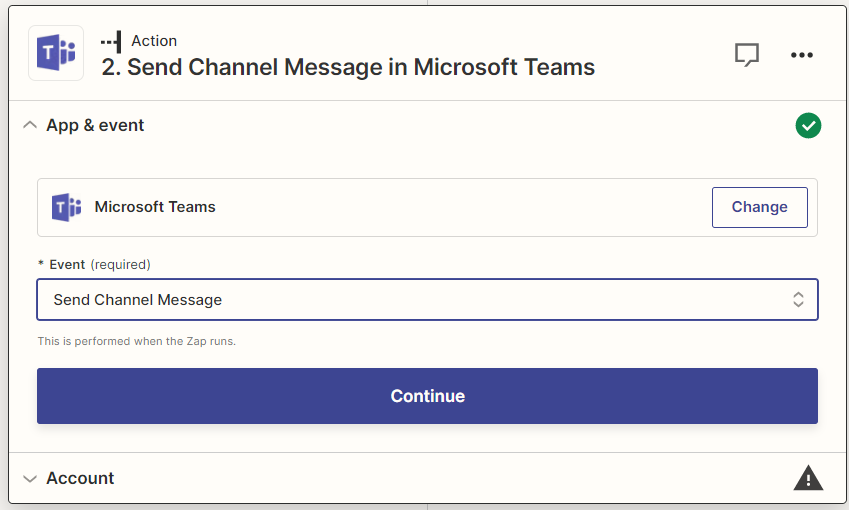Click the Event required field label
The image size is (849, 510).
click(94, 265)
